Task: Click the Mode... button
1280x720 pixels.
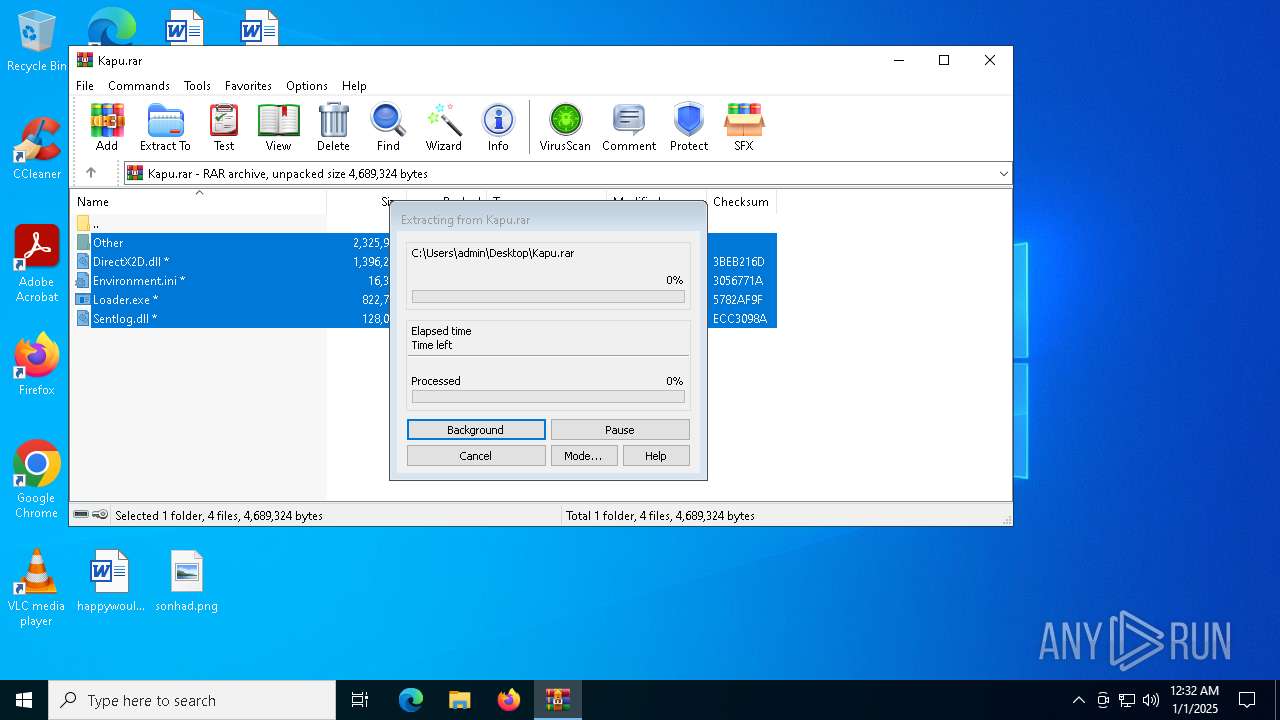Action: (x=583, y=456)
